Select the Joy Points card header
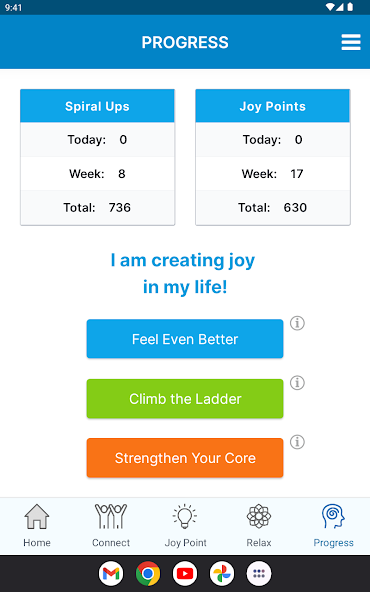Screen dimensions: 370x592 pyautogui.click(x=273, y=106)
